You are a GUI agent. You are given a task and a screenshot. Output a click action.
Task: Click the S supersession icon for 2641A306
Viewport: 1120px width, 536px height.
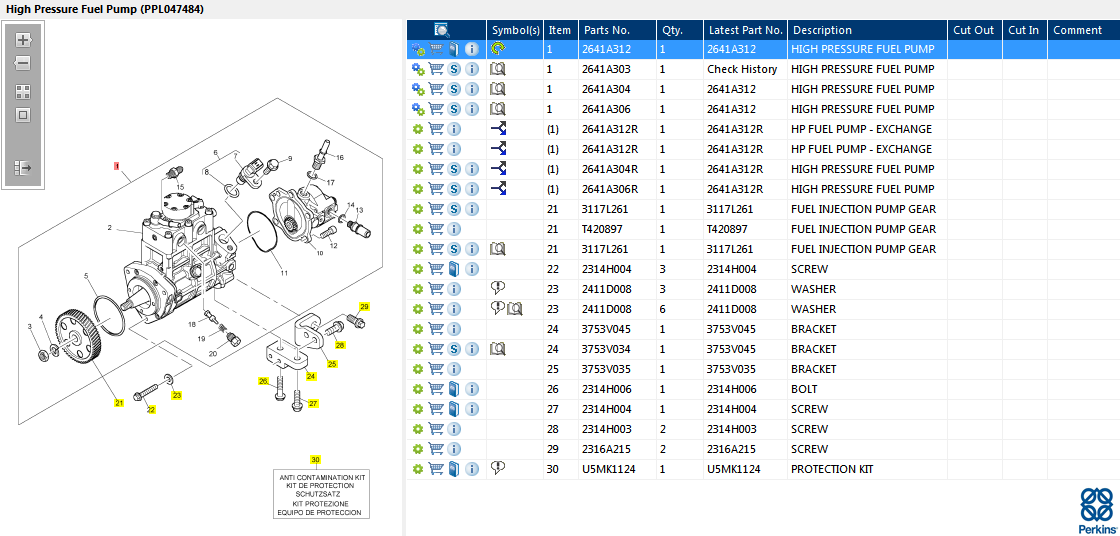pos(454,109)
